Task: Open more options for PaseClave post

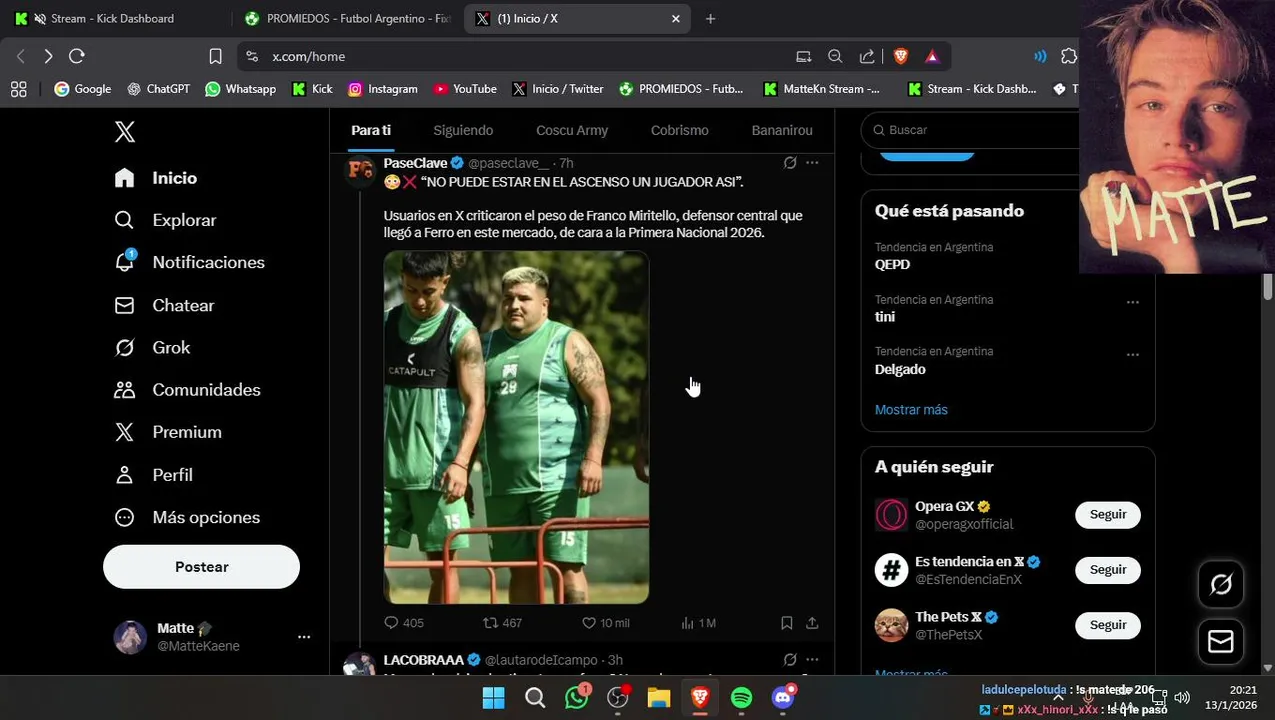Action: click(x=812, y=163)
